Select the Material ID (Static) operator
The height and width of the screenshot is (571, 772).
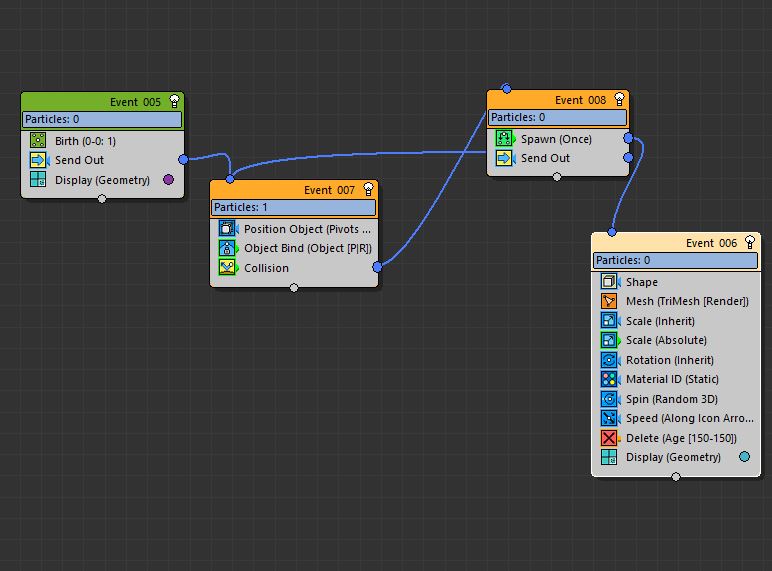pos(671,379)
